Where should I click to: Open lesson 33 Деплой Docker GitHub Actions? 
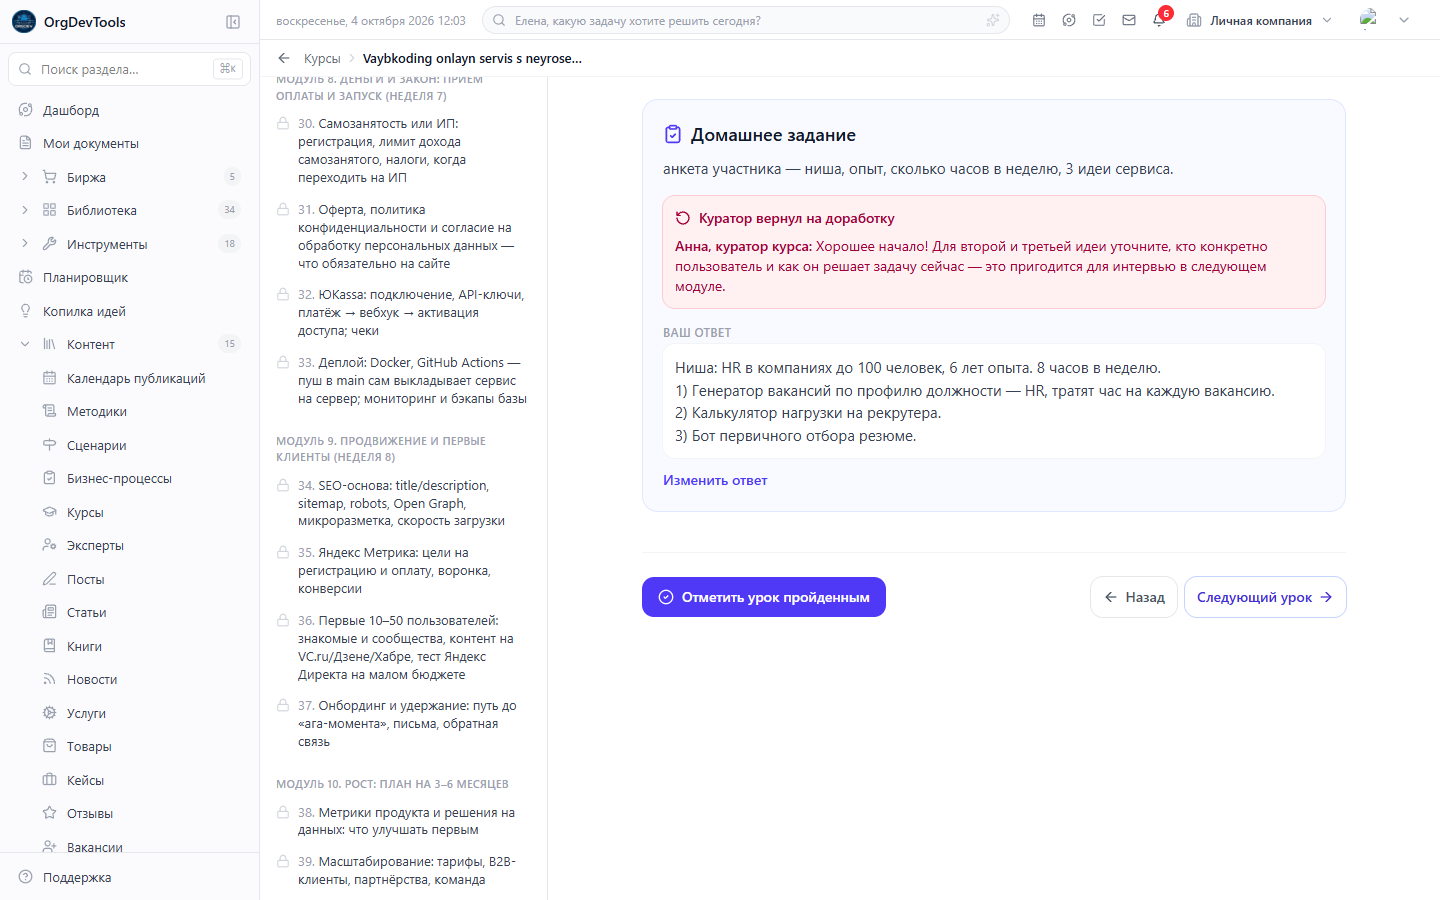point(402,380)
